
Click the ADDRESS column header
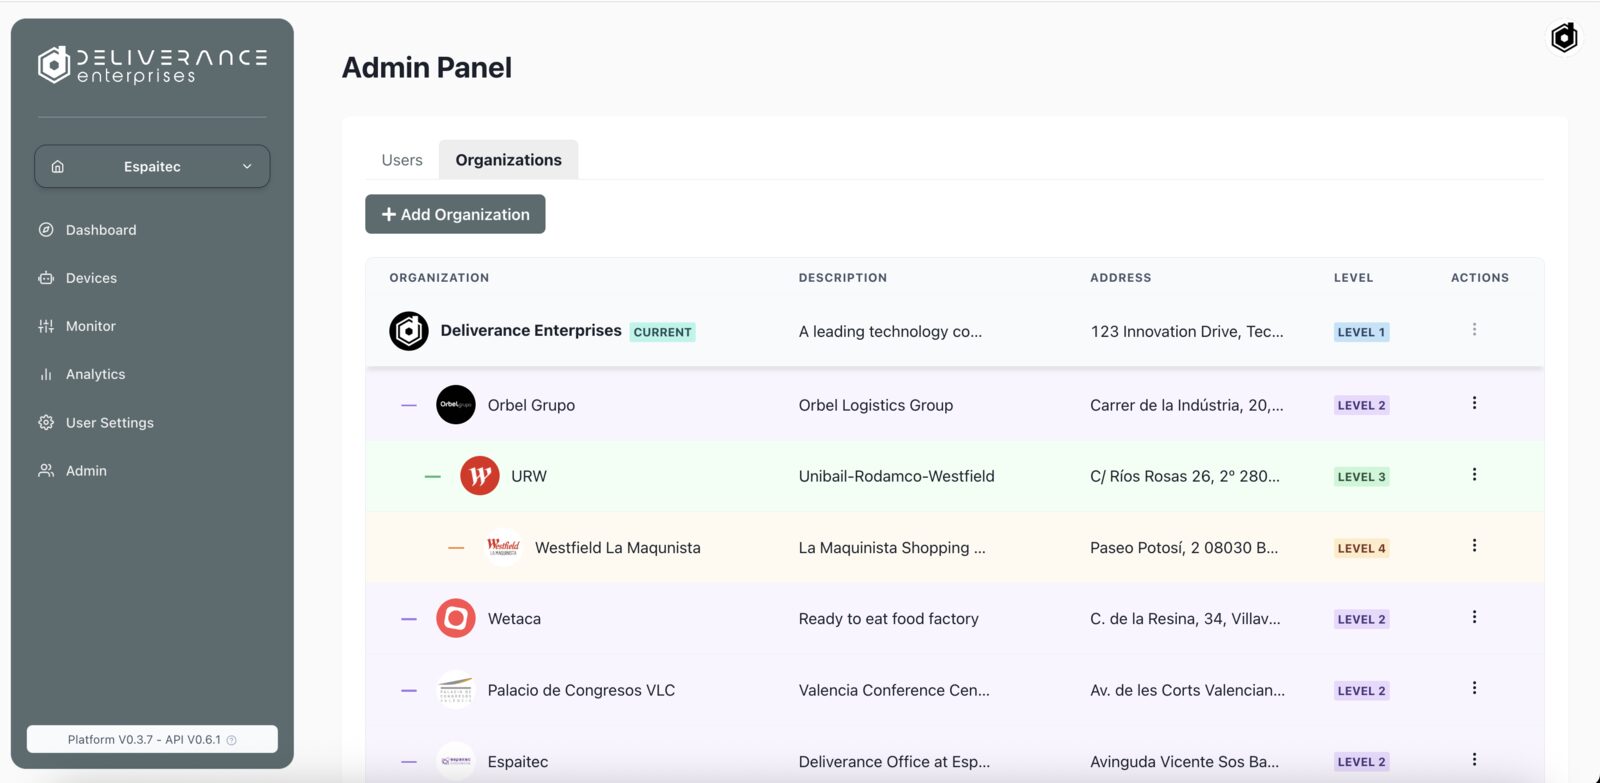[x=1120, y=278]
